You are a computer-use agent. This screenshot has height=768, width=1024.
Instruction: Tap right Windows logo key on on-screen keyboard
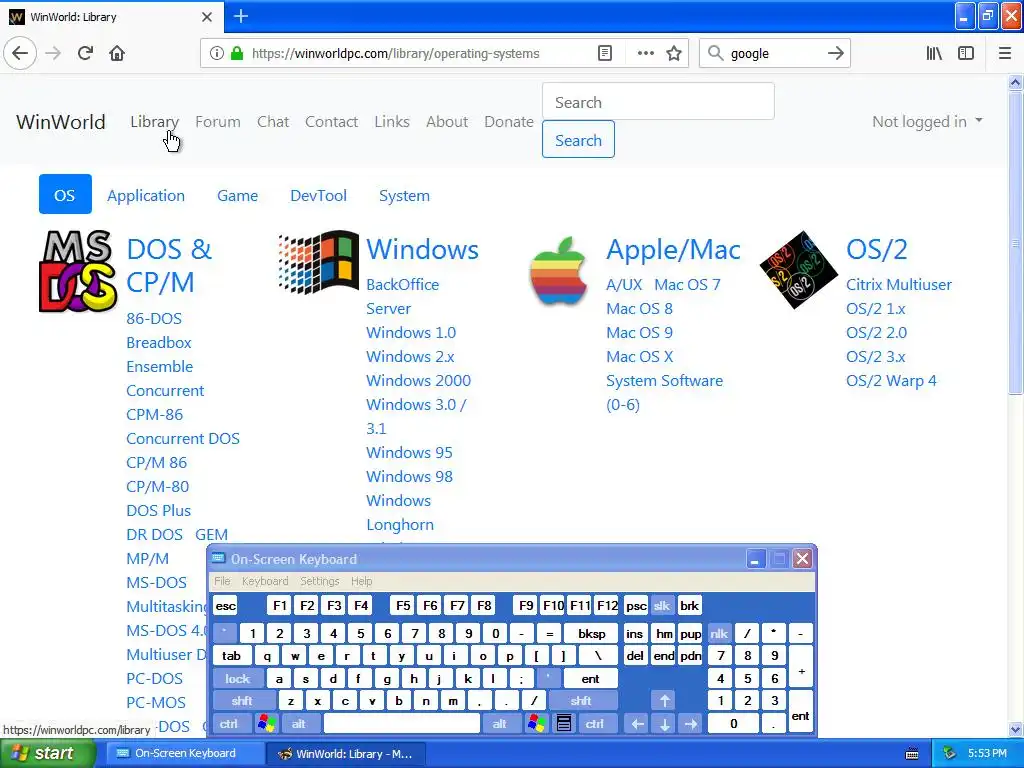(x=537, y=724)
